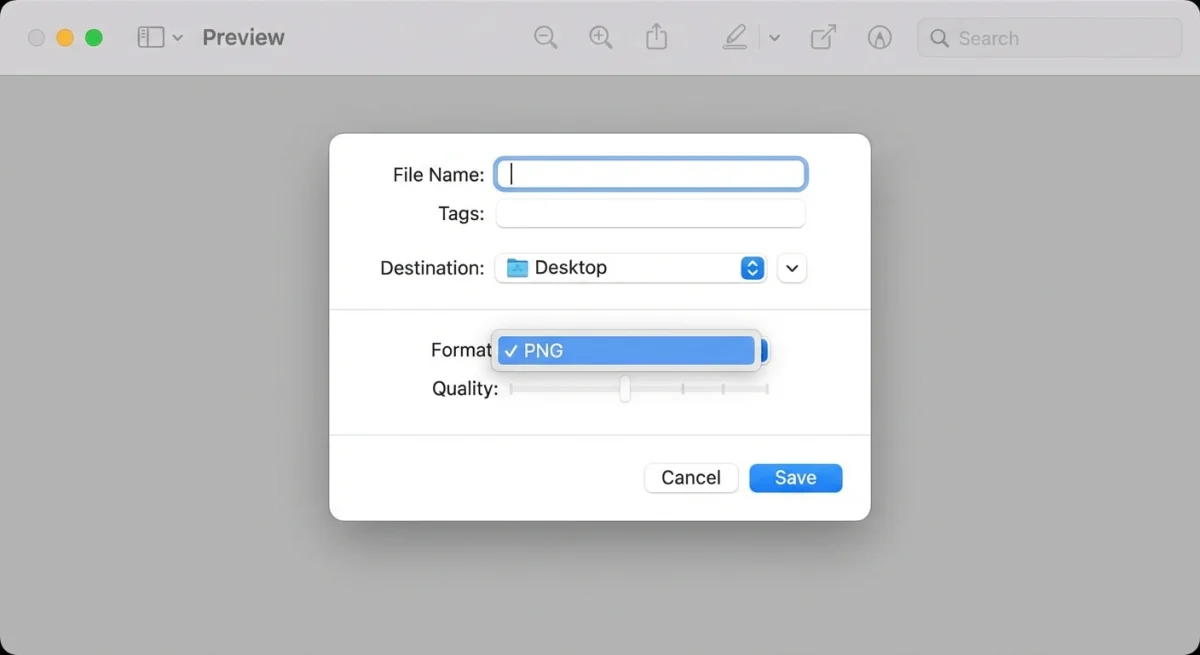Open highlight color options chevron
Screen dimensions: 1200x655
pos(774,38)
